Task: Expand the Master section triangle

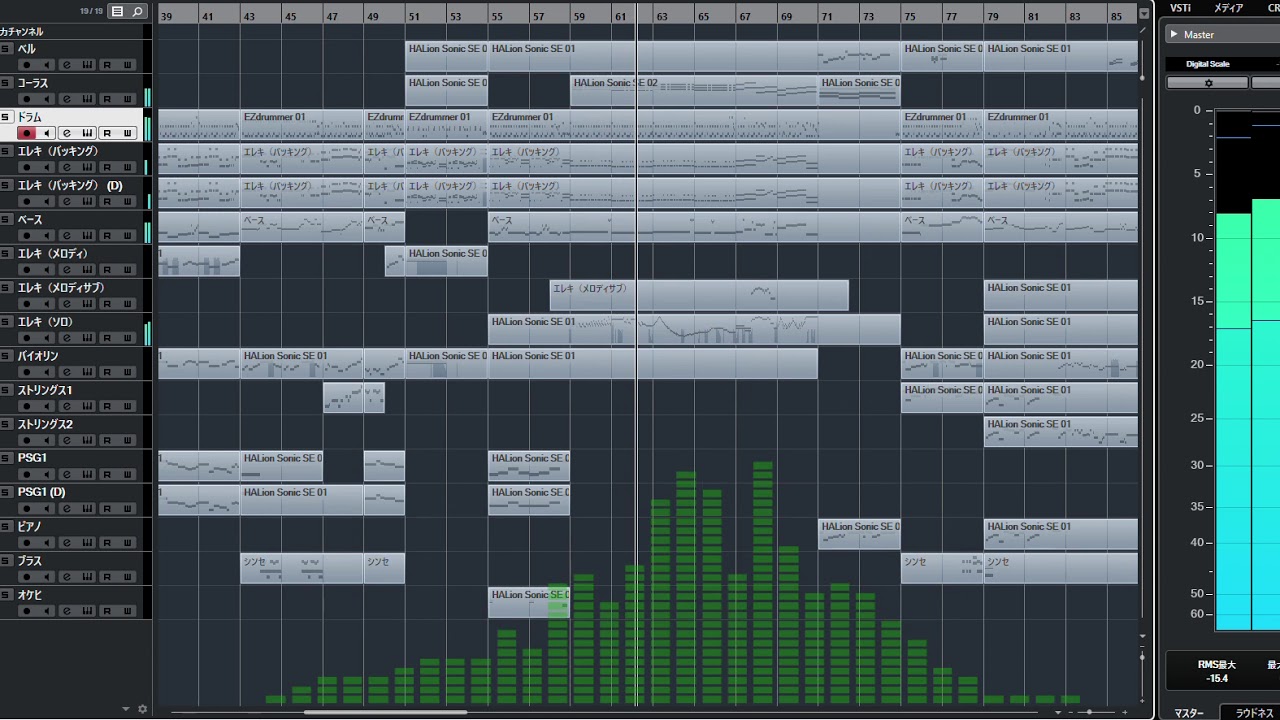Action: 1174,34
